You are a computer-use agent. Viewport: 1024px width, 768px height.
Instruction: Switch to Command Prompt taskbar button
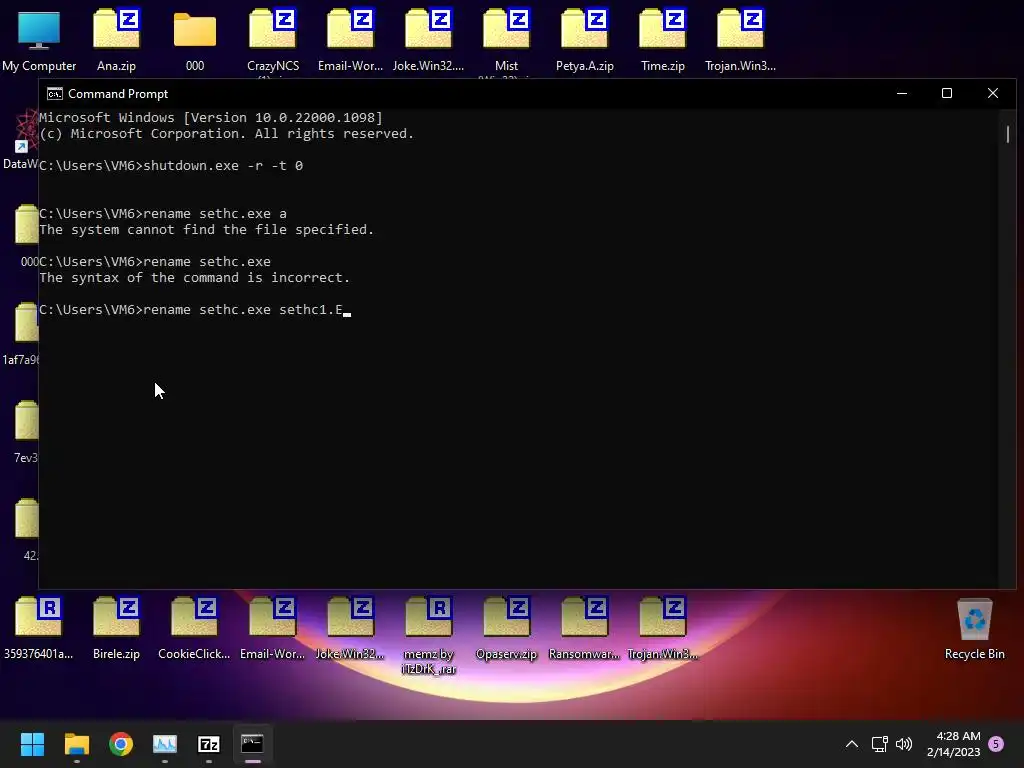point(252,744)
